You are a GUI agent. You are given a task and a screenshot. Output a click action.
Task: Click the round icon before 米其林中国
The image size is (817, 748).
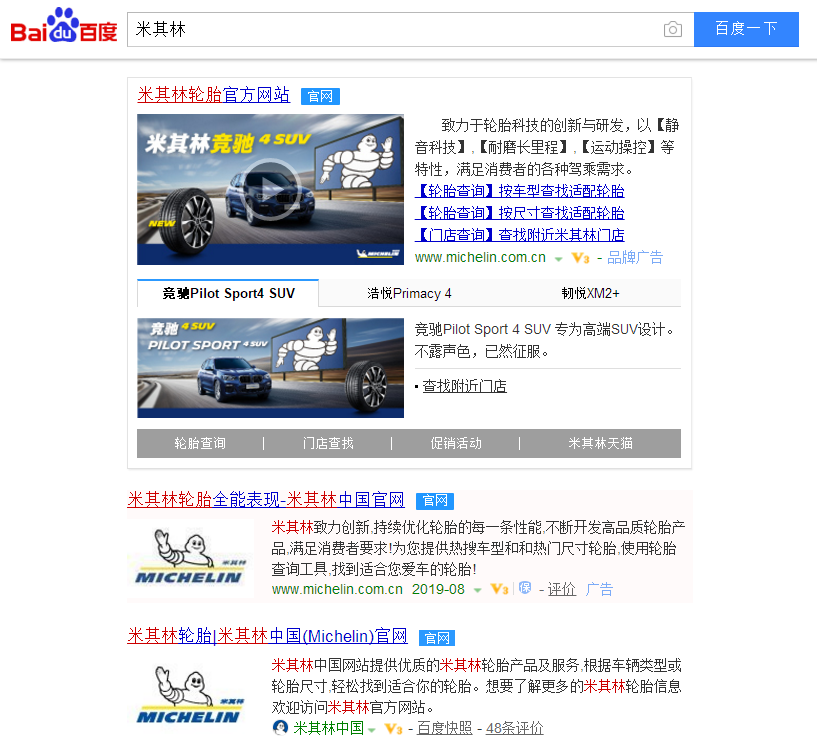[280, 727]
